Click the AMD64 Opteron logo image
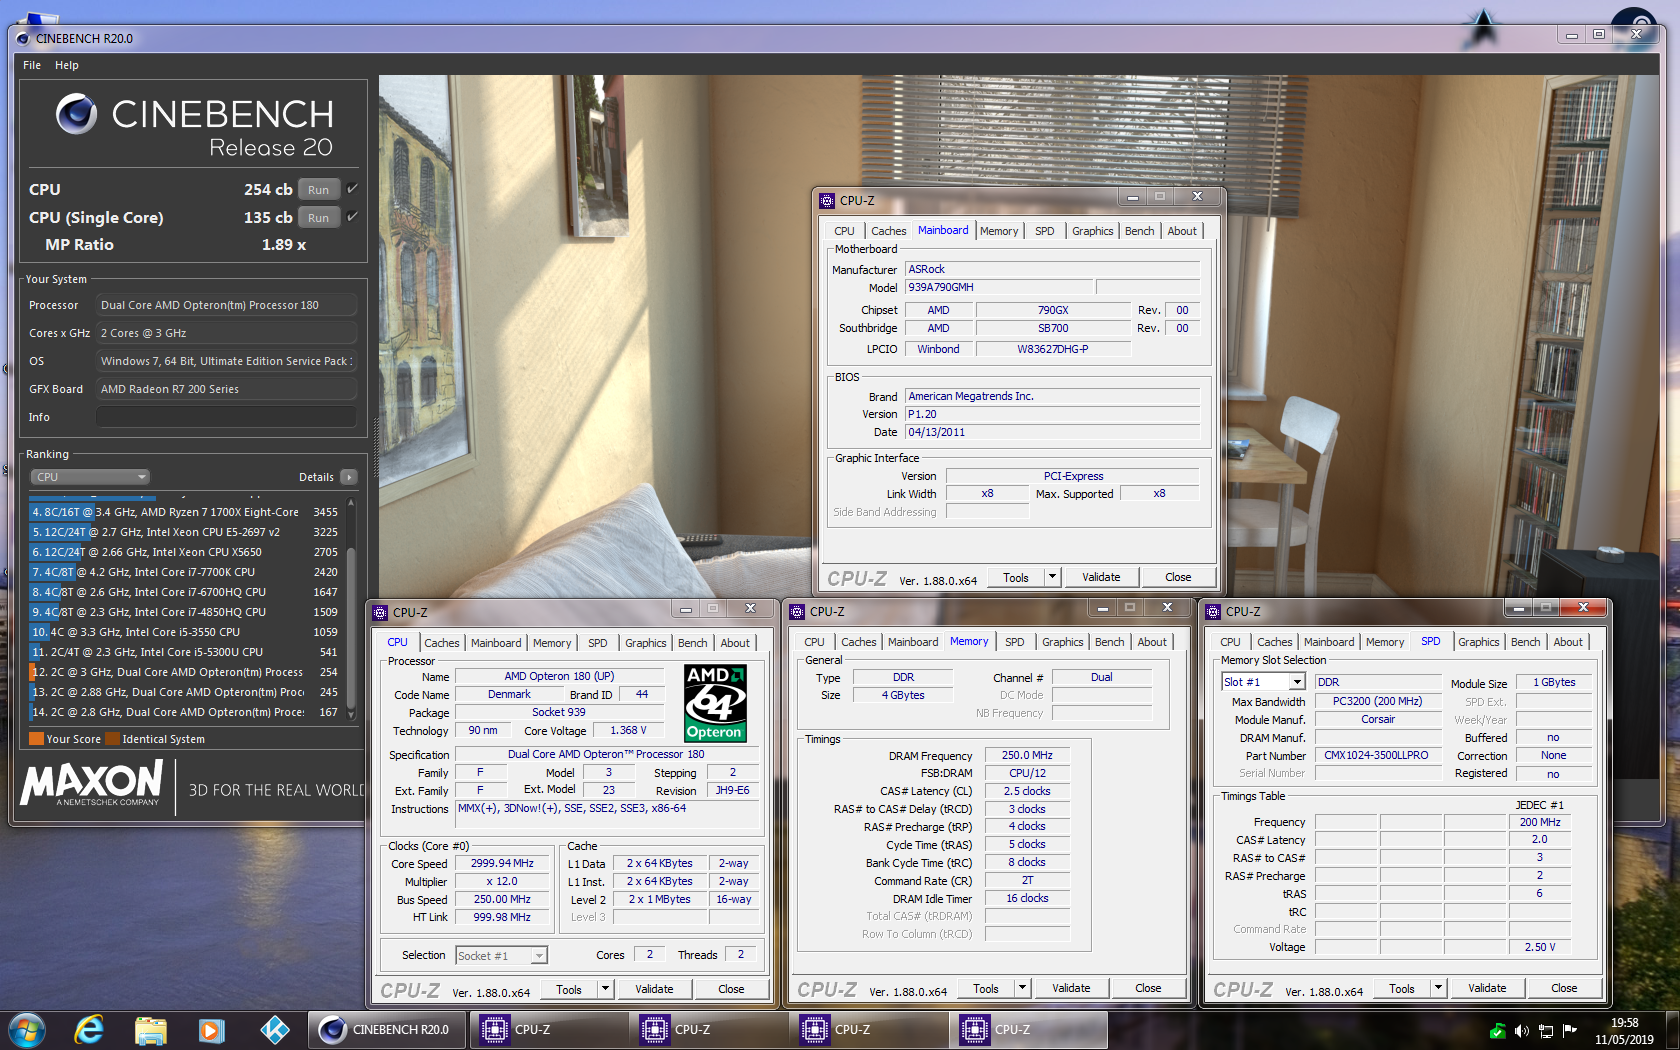The image size is (1680, 1050). [x=715, y=703]
